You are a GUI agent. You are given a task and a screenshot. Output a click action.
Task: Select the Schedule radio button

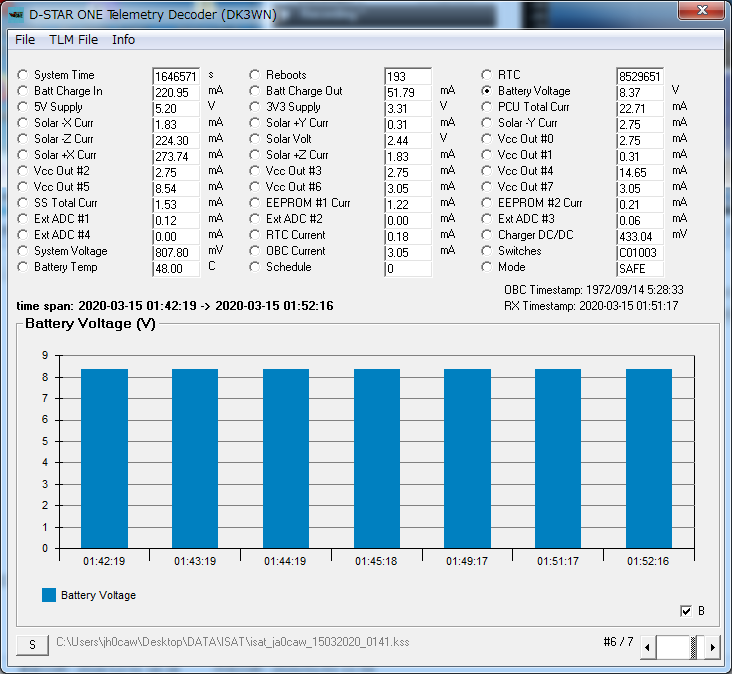point(254,267)
